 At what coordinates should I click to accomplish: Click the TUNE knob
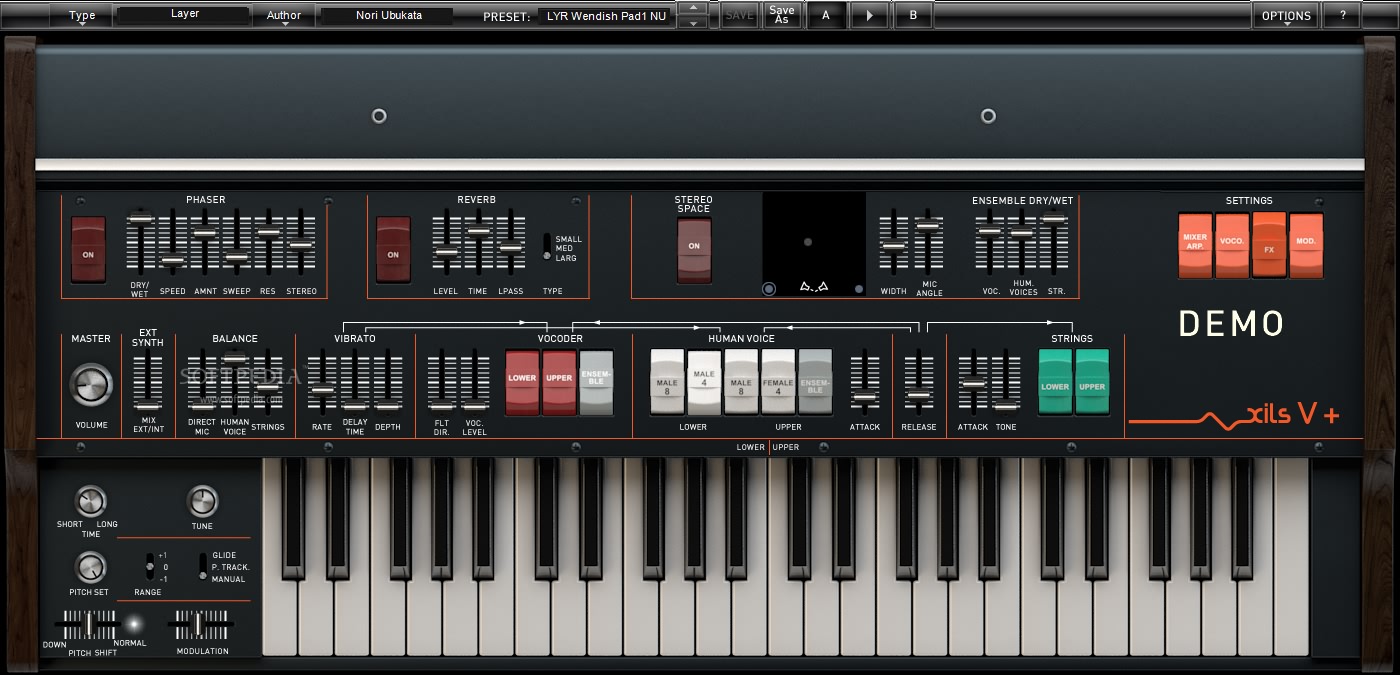[x=202, y=501]
